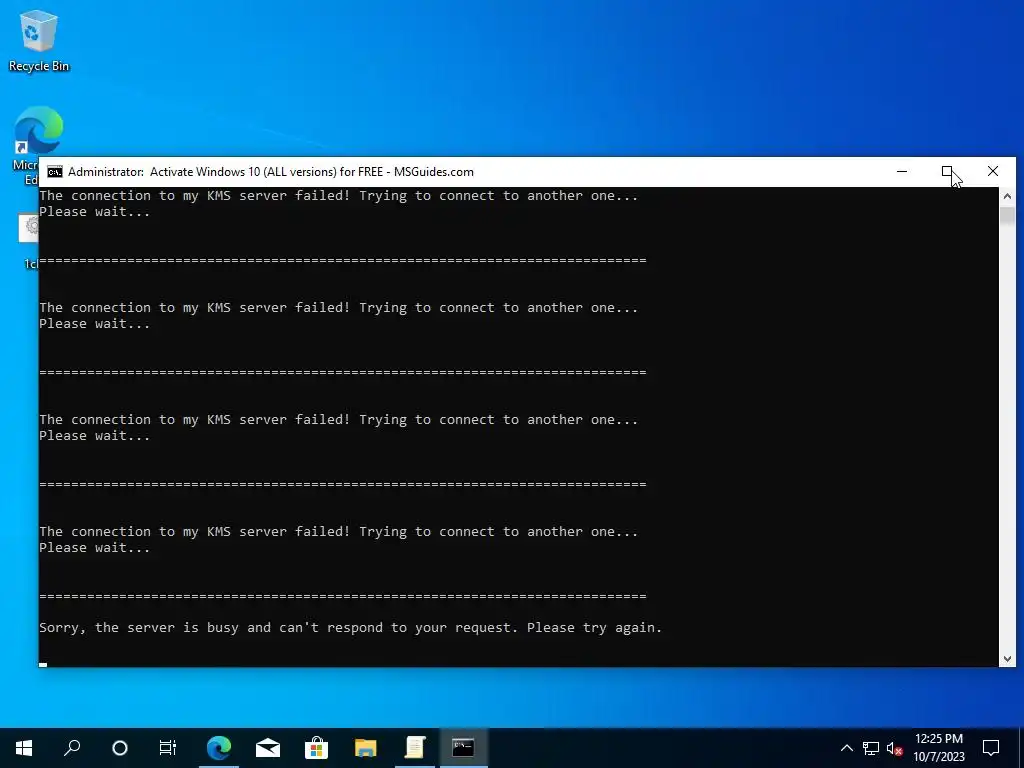
Task: Click console scrollbar down arrow
Action: (x=1007, y=659)
